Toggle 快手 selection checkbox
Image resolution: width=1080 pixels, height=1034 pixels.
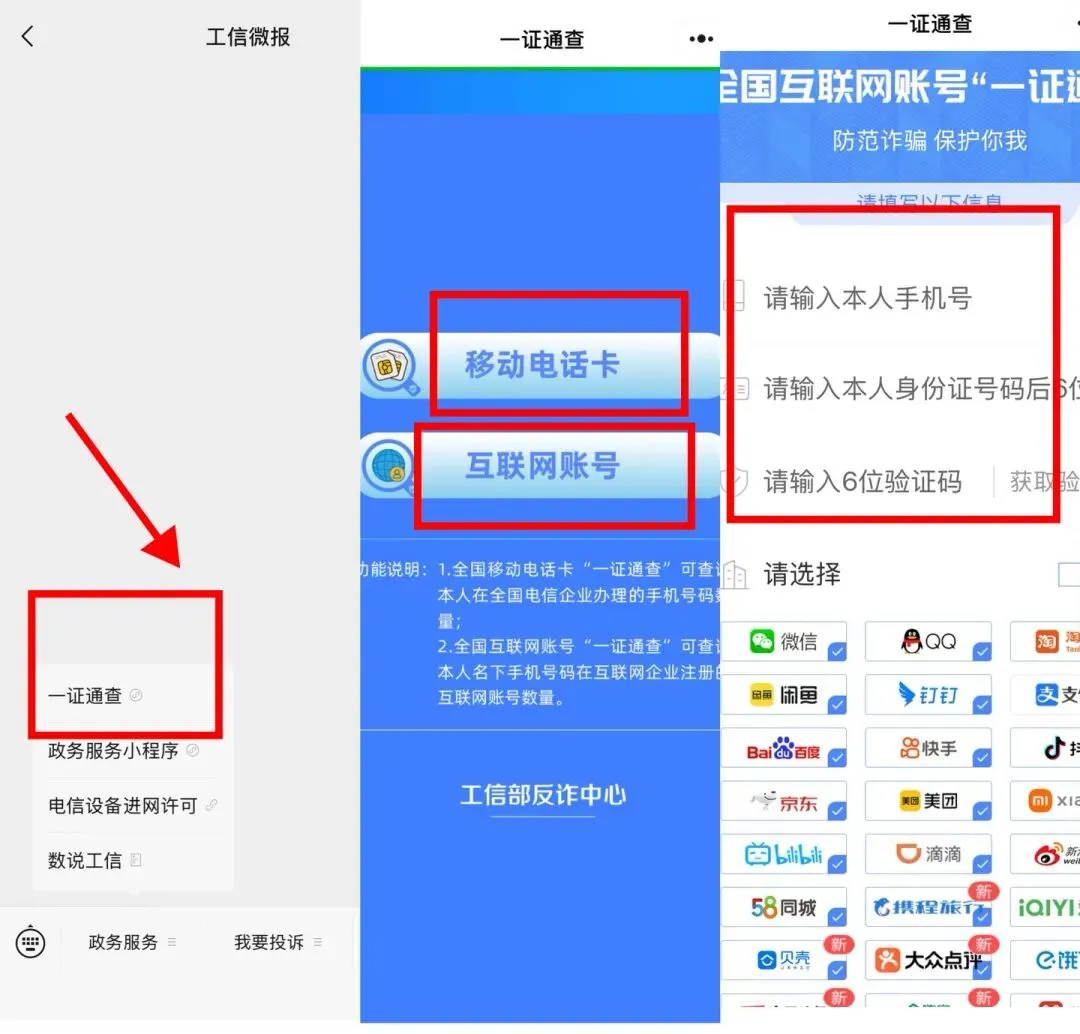click(982, 758)
